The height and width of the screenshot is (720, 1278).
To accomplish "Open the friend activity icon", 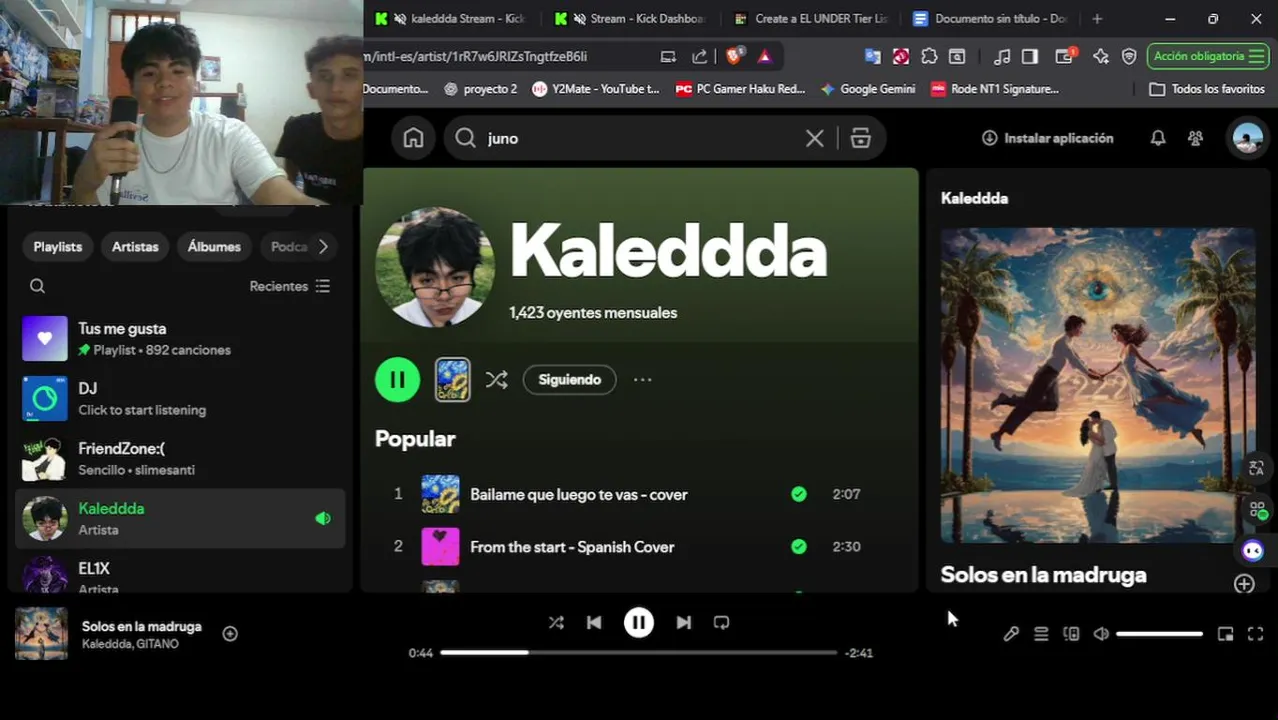I will (1195, 138).
